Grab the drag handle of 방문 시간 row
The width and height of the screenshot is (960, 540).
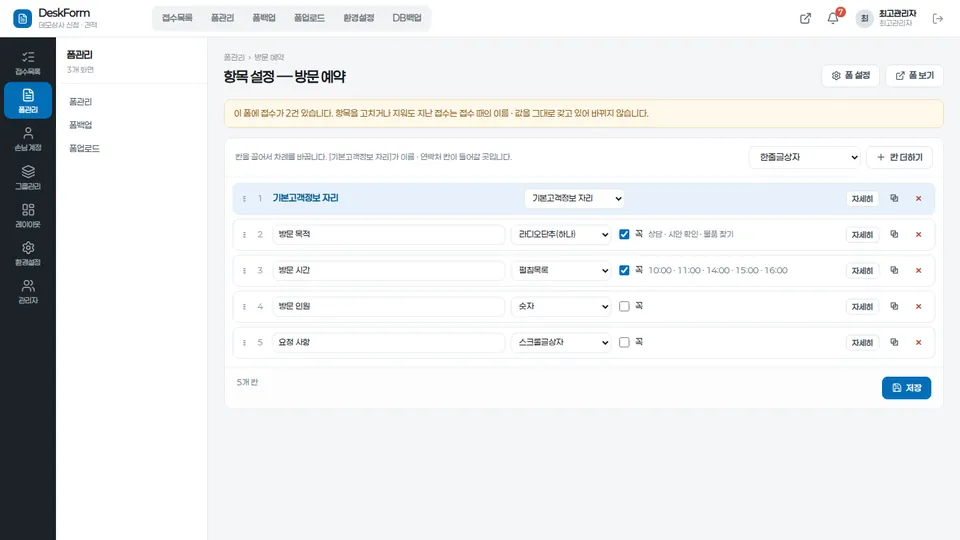(244, 270)
